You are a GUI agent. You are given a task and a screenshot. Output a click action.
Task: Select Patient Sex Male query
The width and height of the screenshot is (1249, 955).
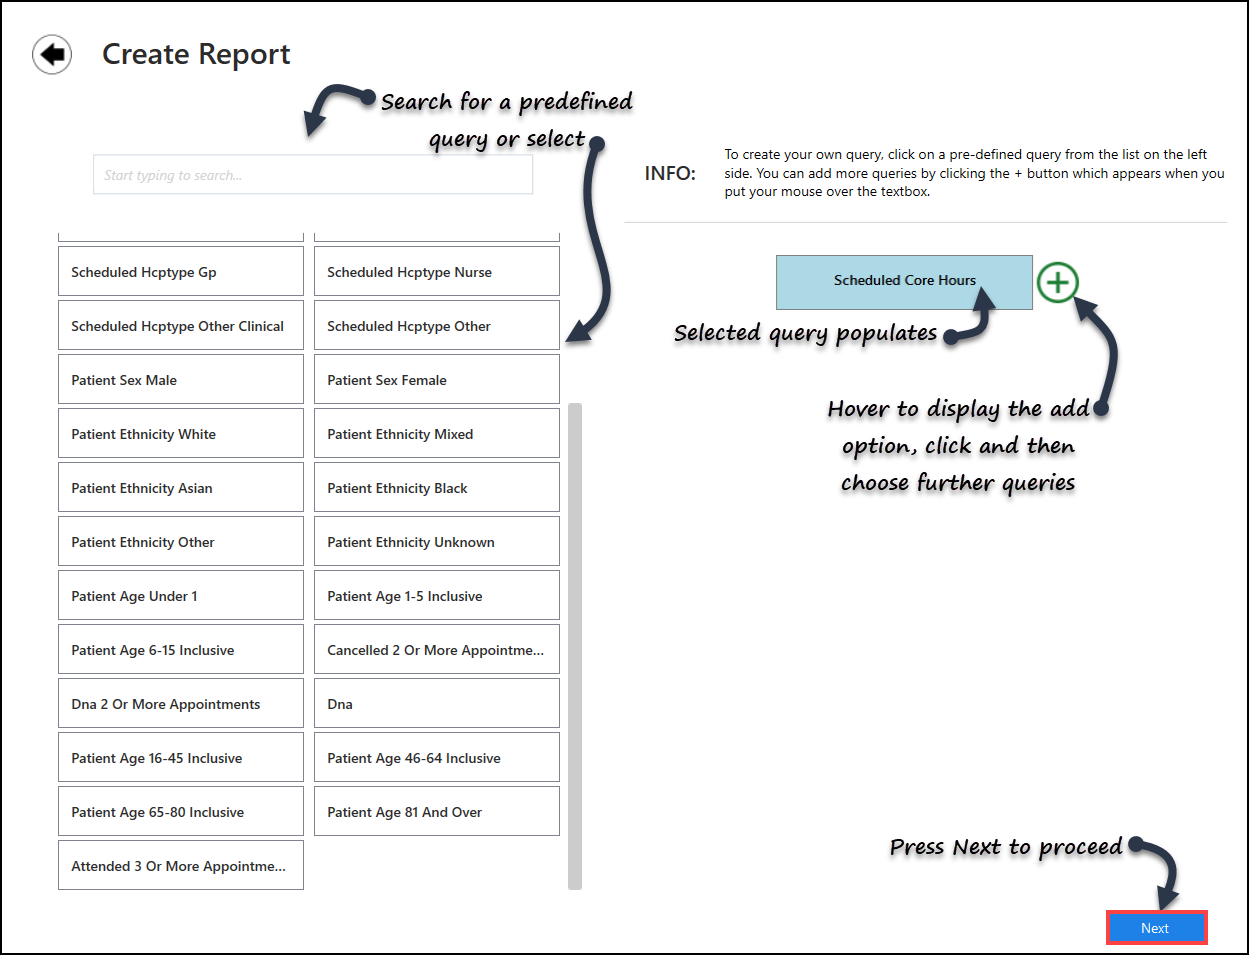(x=180, y=380)
